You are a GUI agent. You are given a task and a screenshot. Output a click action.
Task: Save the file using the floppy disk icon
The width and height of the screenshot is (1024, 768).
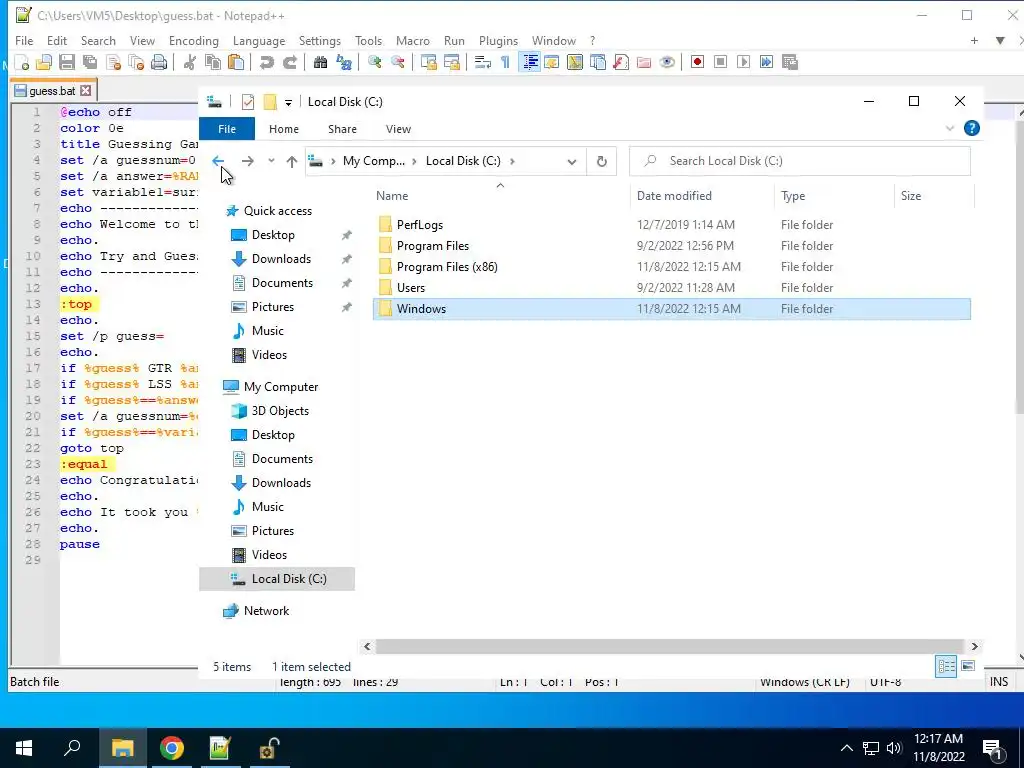point(67,62)
